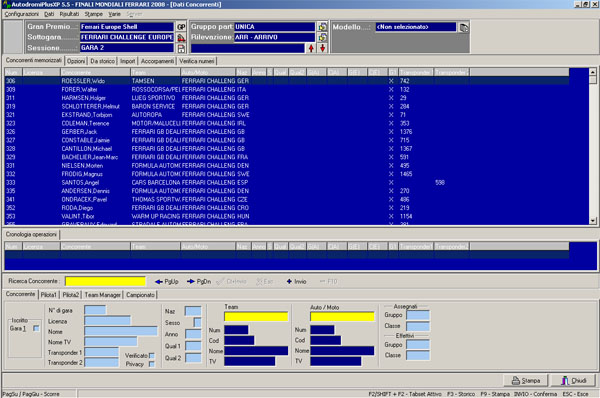
Task: Click the Sottogara field FERRARI CHALLENGE EUROPE
Action: click(127, 37)
